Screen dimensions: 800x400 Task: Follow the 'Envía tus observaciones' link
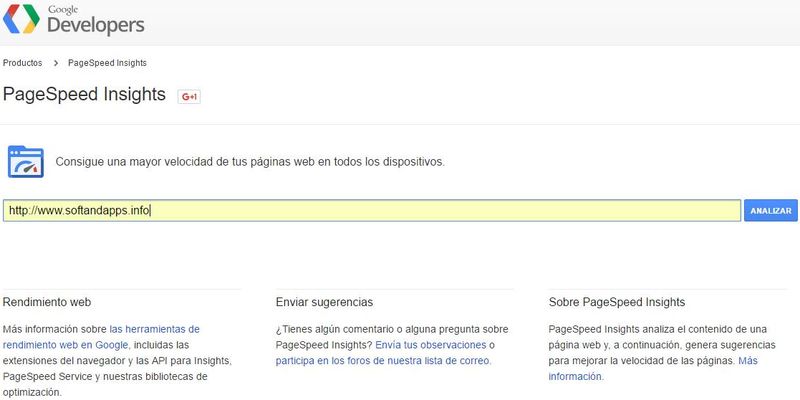click(431, 345)
